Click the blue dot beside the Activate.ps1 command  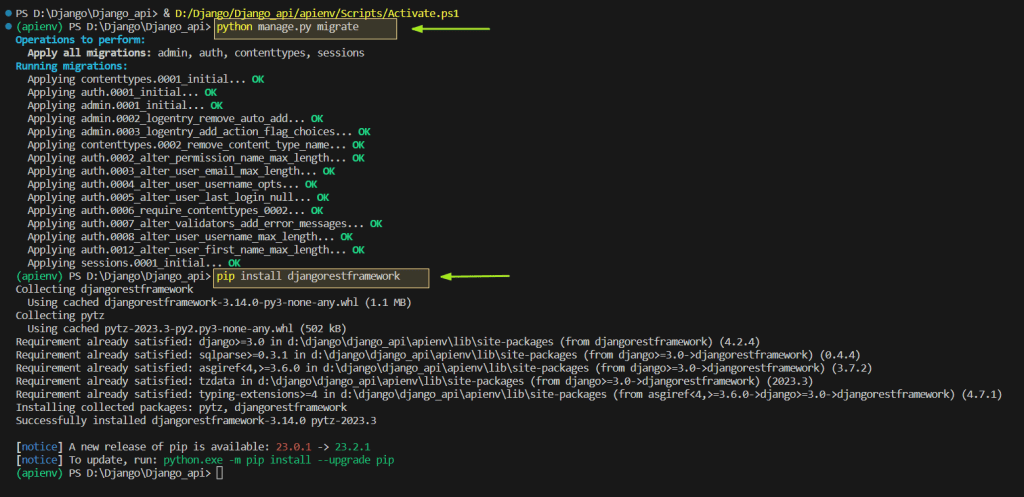pos(8,14)
